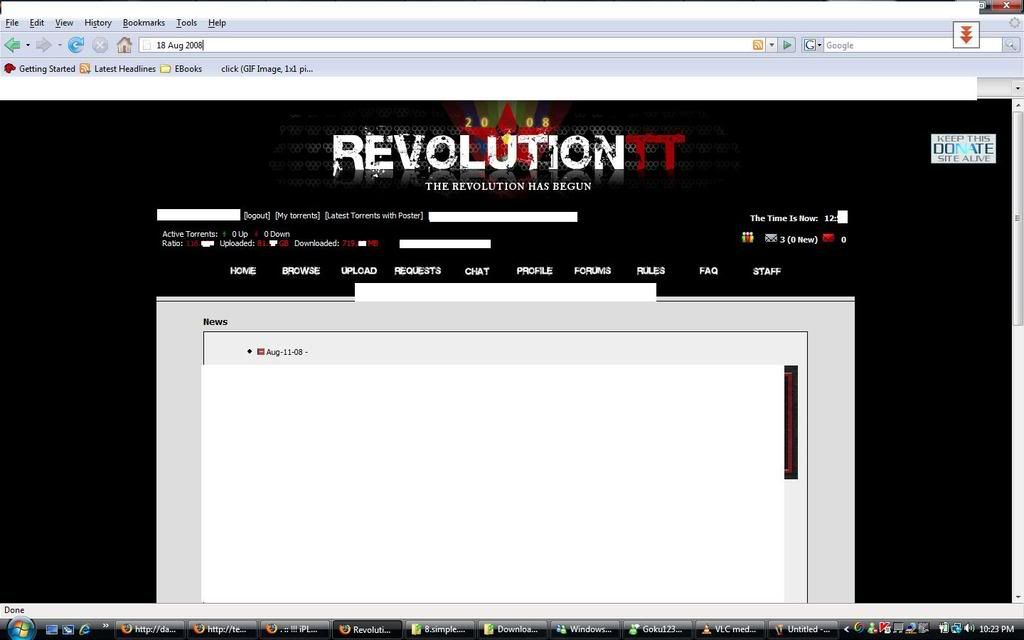Open the Forward button history dropdown arrow
Screen dimensions: 1024x640
59,45
